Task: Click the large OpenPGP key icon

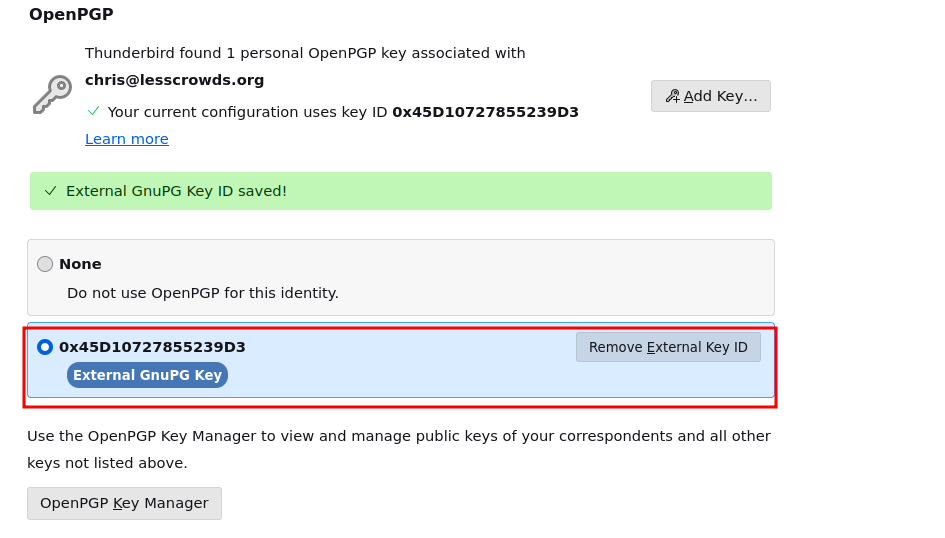Action: click(52, 95)
